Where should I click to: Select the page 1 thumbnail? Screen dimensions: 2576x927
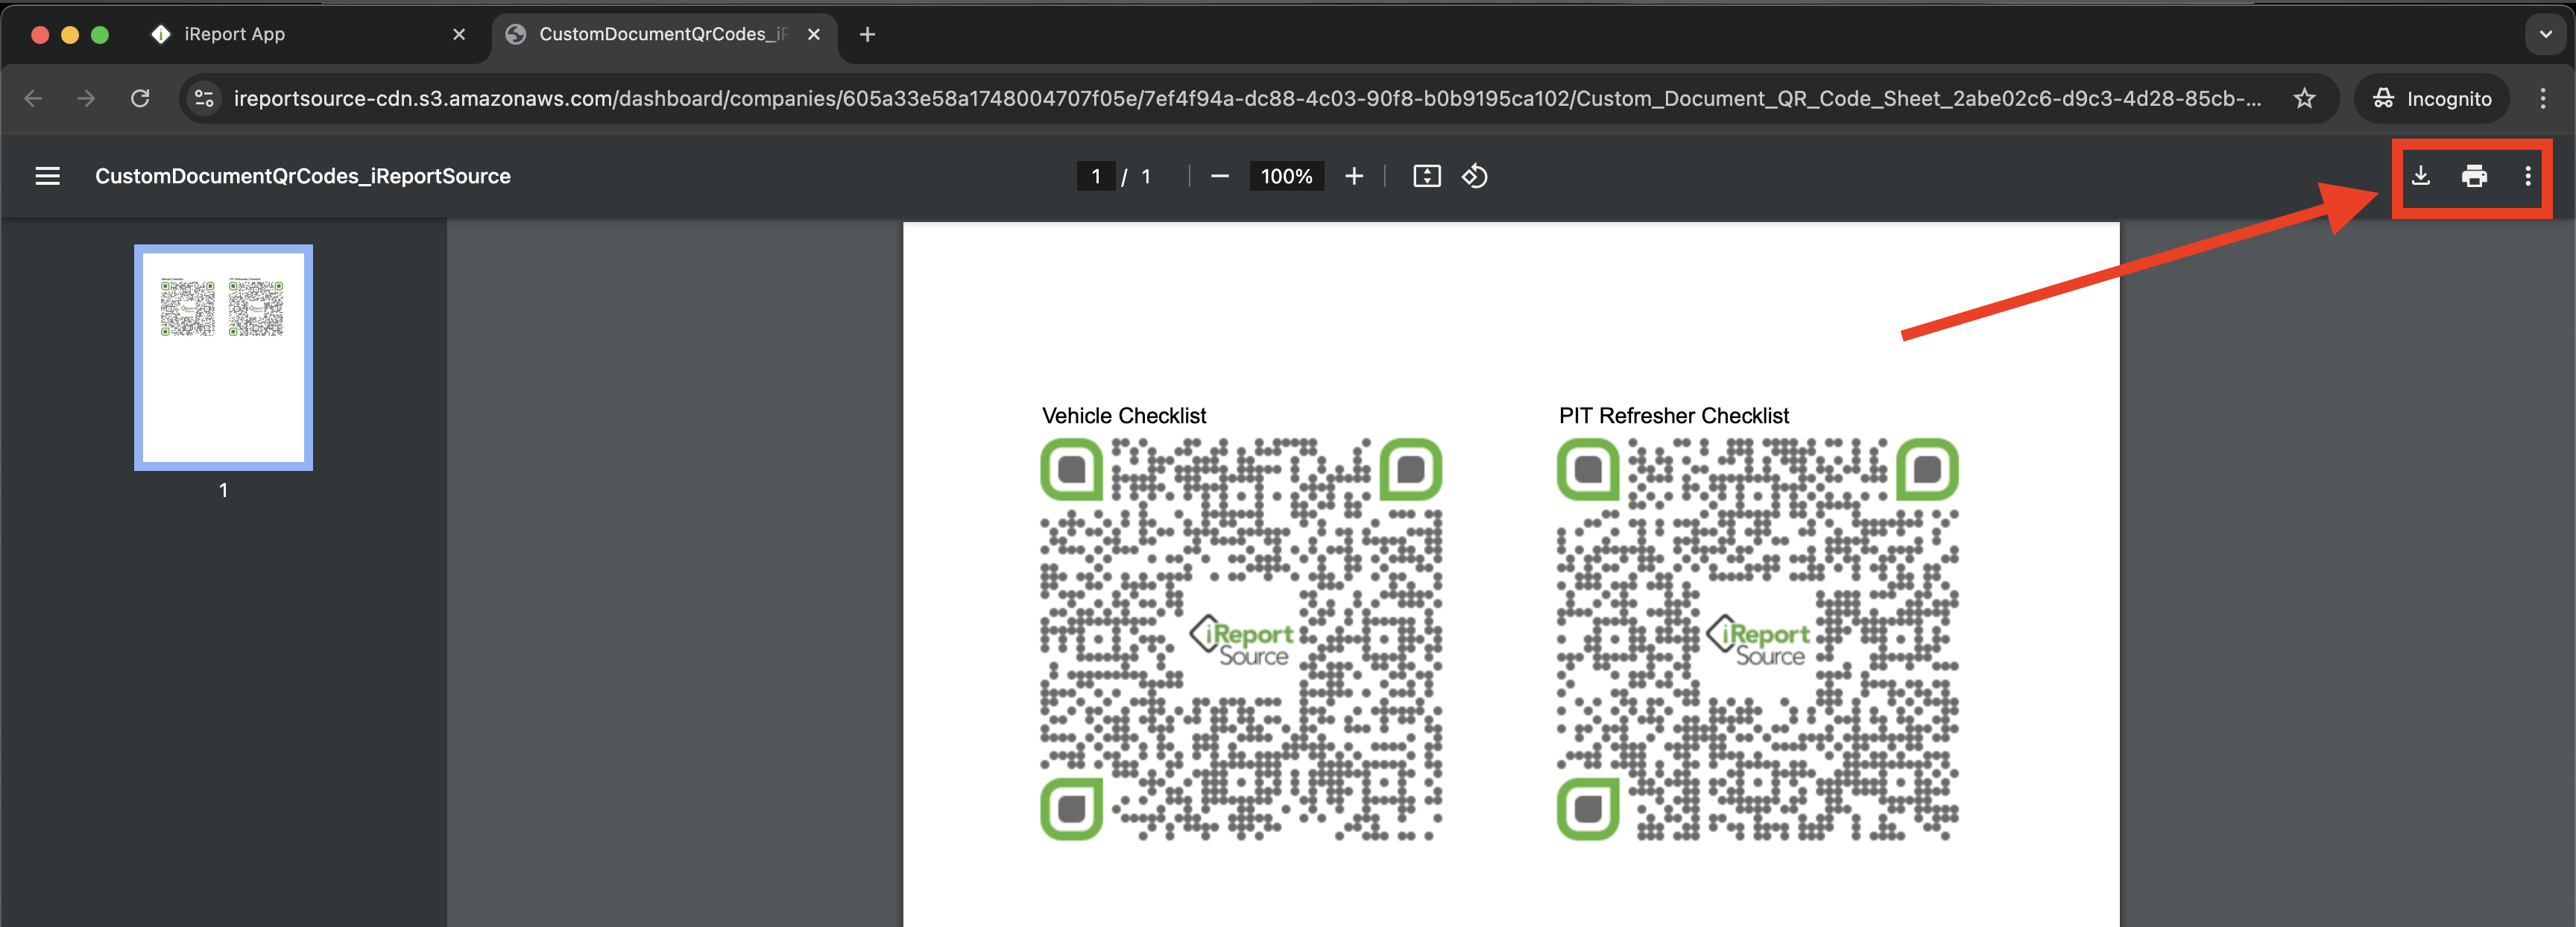(223, 357)
